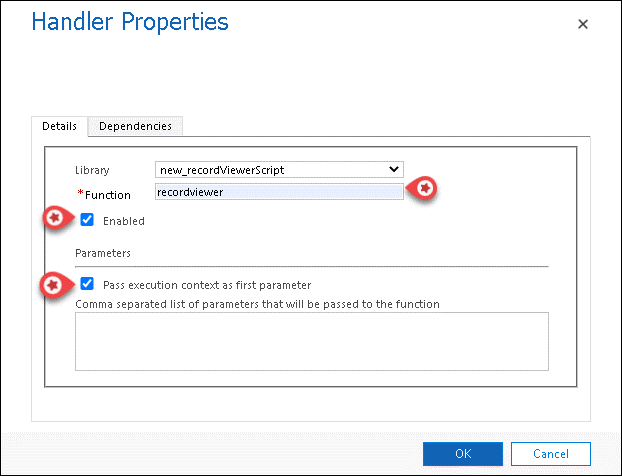
Task: Click the Library dropdown chevron arrow
Action: point(394,170)
